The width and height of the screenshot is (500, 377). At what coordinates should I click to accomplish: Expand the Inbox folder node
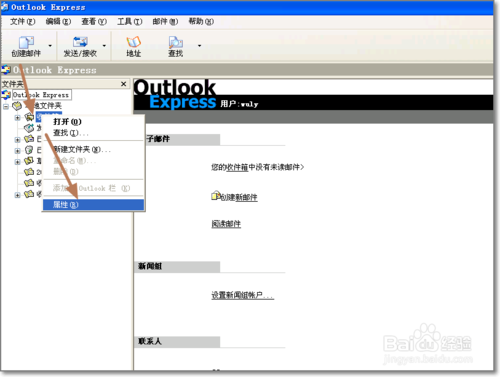coord(17,118)
